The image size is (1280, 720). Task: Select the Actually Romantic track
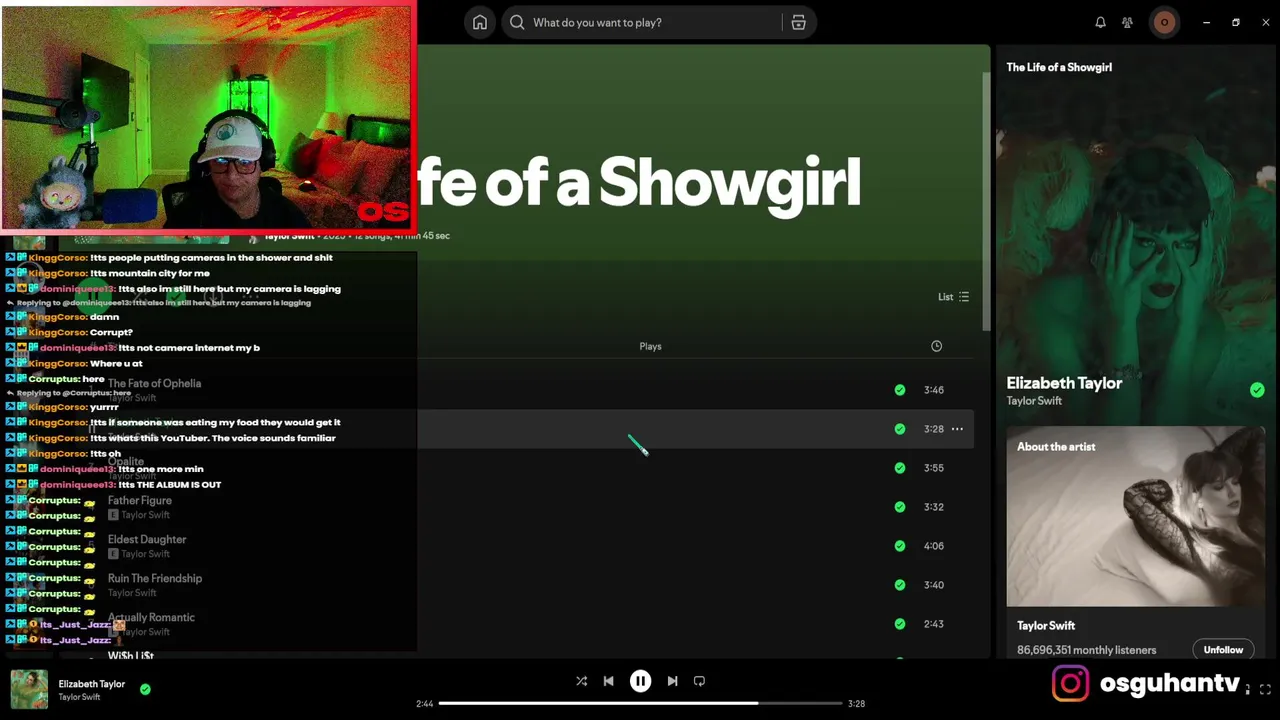[x=151, y=618]
